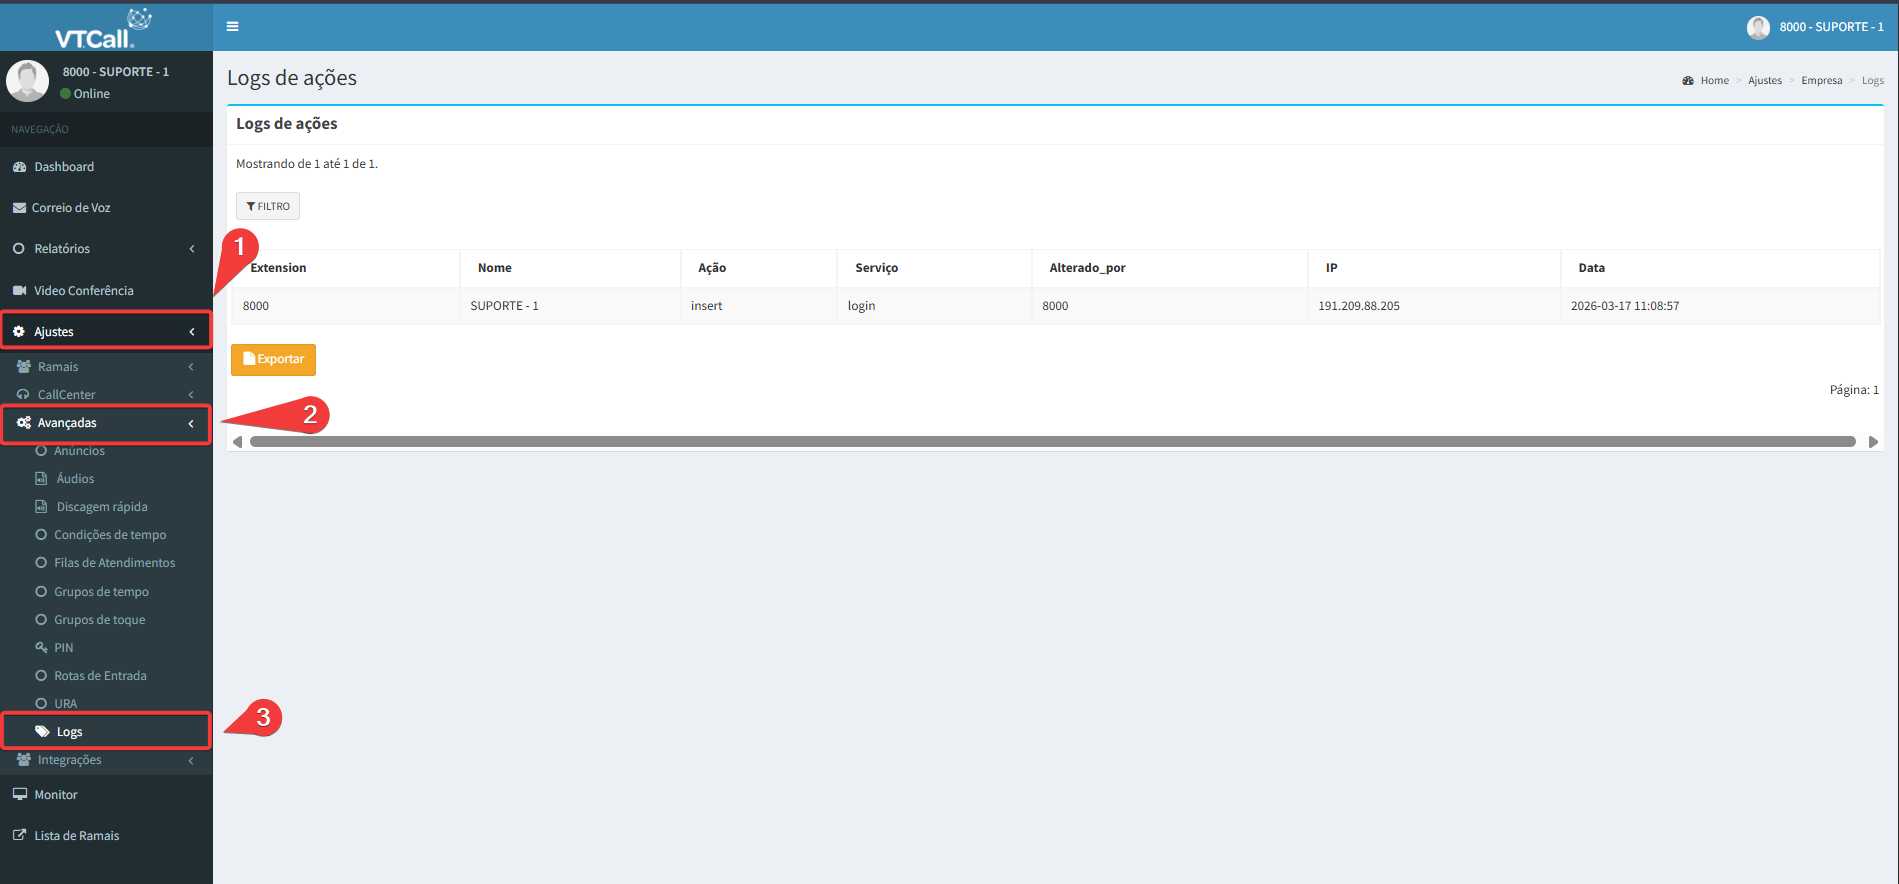This screenshot has height=884, width=1899.
Task: Click the horizontal scrollbar right arrow
Action: coord(1872,442)
